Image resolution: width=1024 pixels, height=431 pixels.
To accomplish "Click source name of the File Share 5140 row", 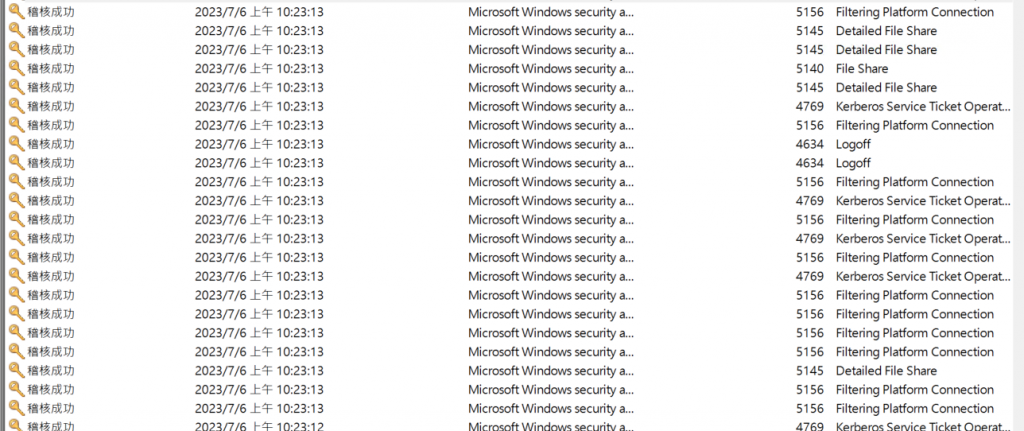I will coord(550,68).
